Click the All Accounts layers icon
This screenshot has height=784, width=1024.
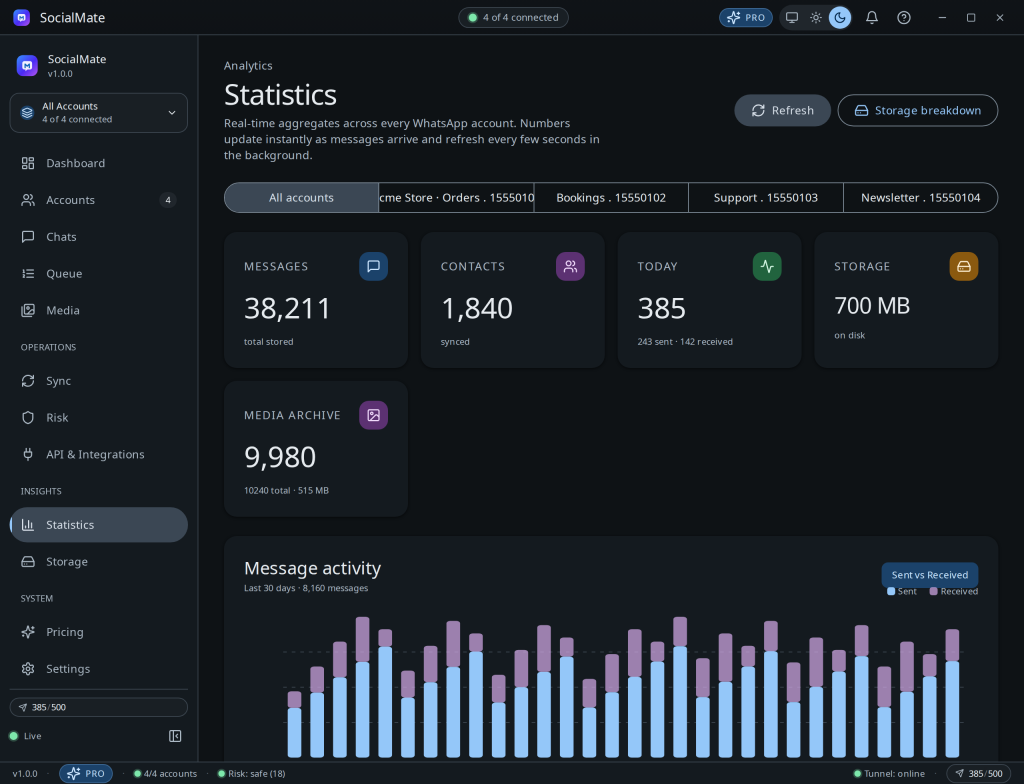(27, 112)
